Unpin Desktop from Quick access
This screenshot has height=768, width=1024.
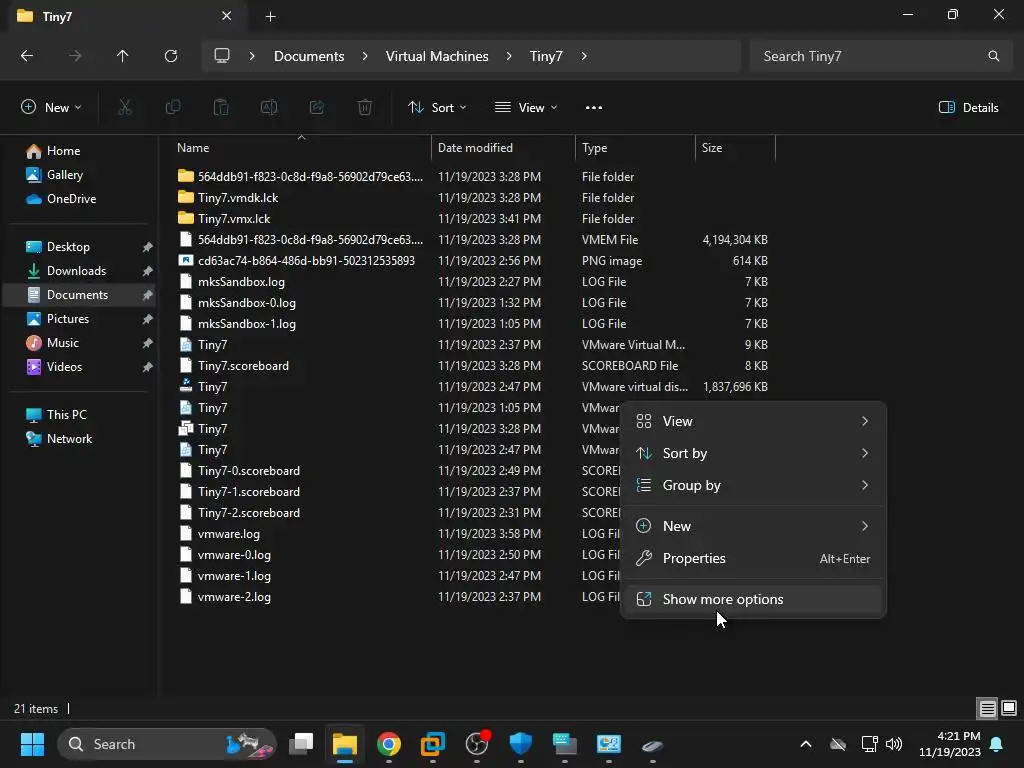(148, 247)
